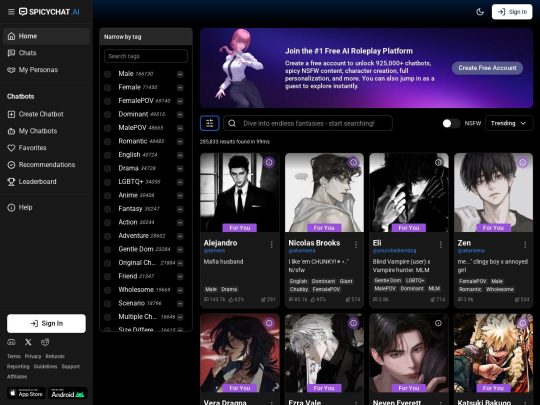Image resolution: width=540 pixels, height=405 pixels.
Task: Check the Action tag checkbox
Action: click(x=107, y=222)
